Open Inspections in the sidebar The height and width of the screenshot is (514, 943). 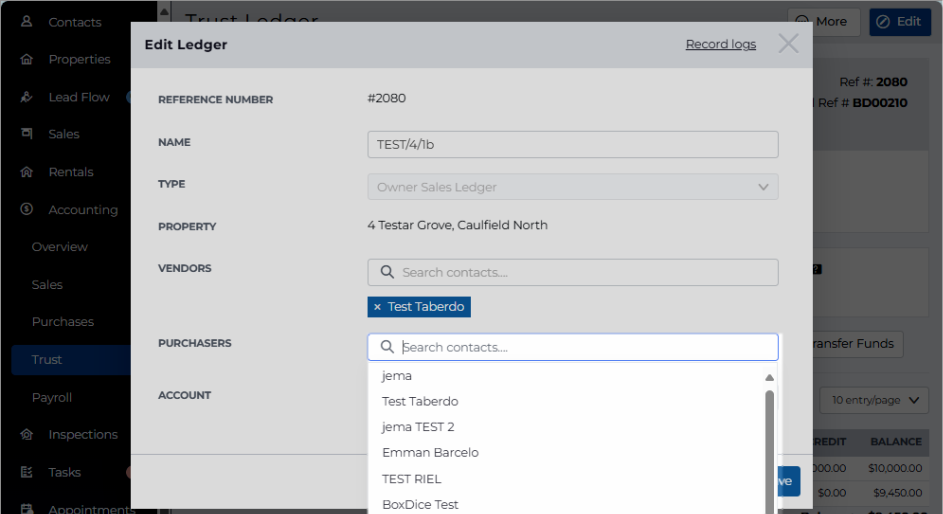click(x=83, y=435)
